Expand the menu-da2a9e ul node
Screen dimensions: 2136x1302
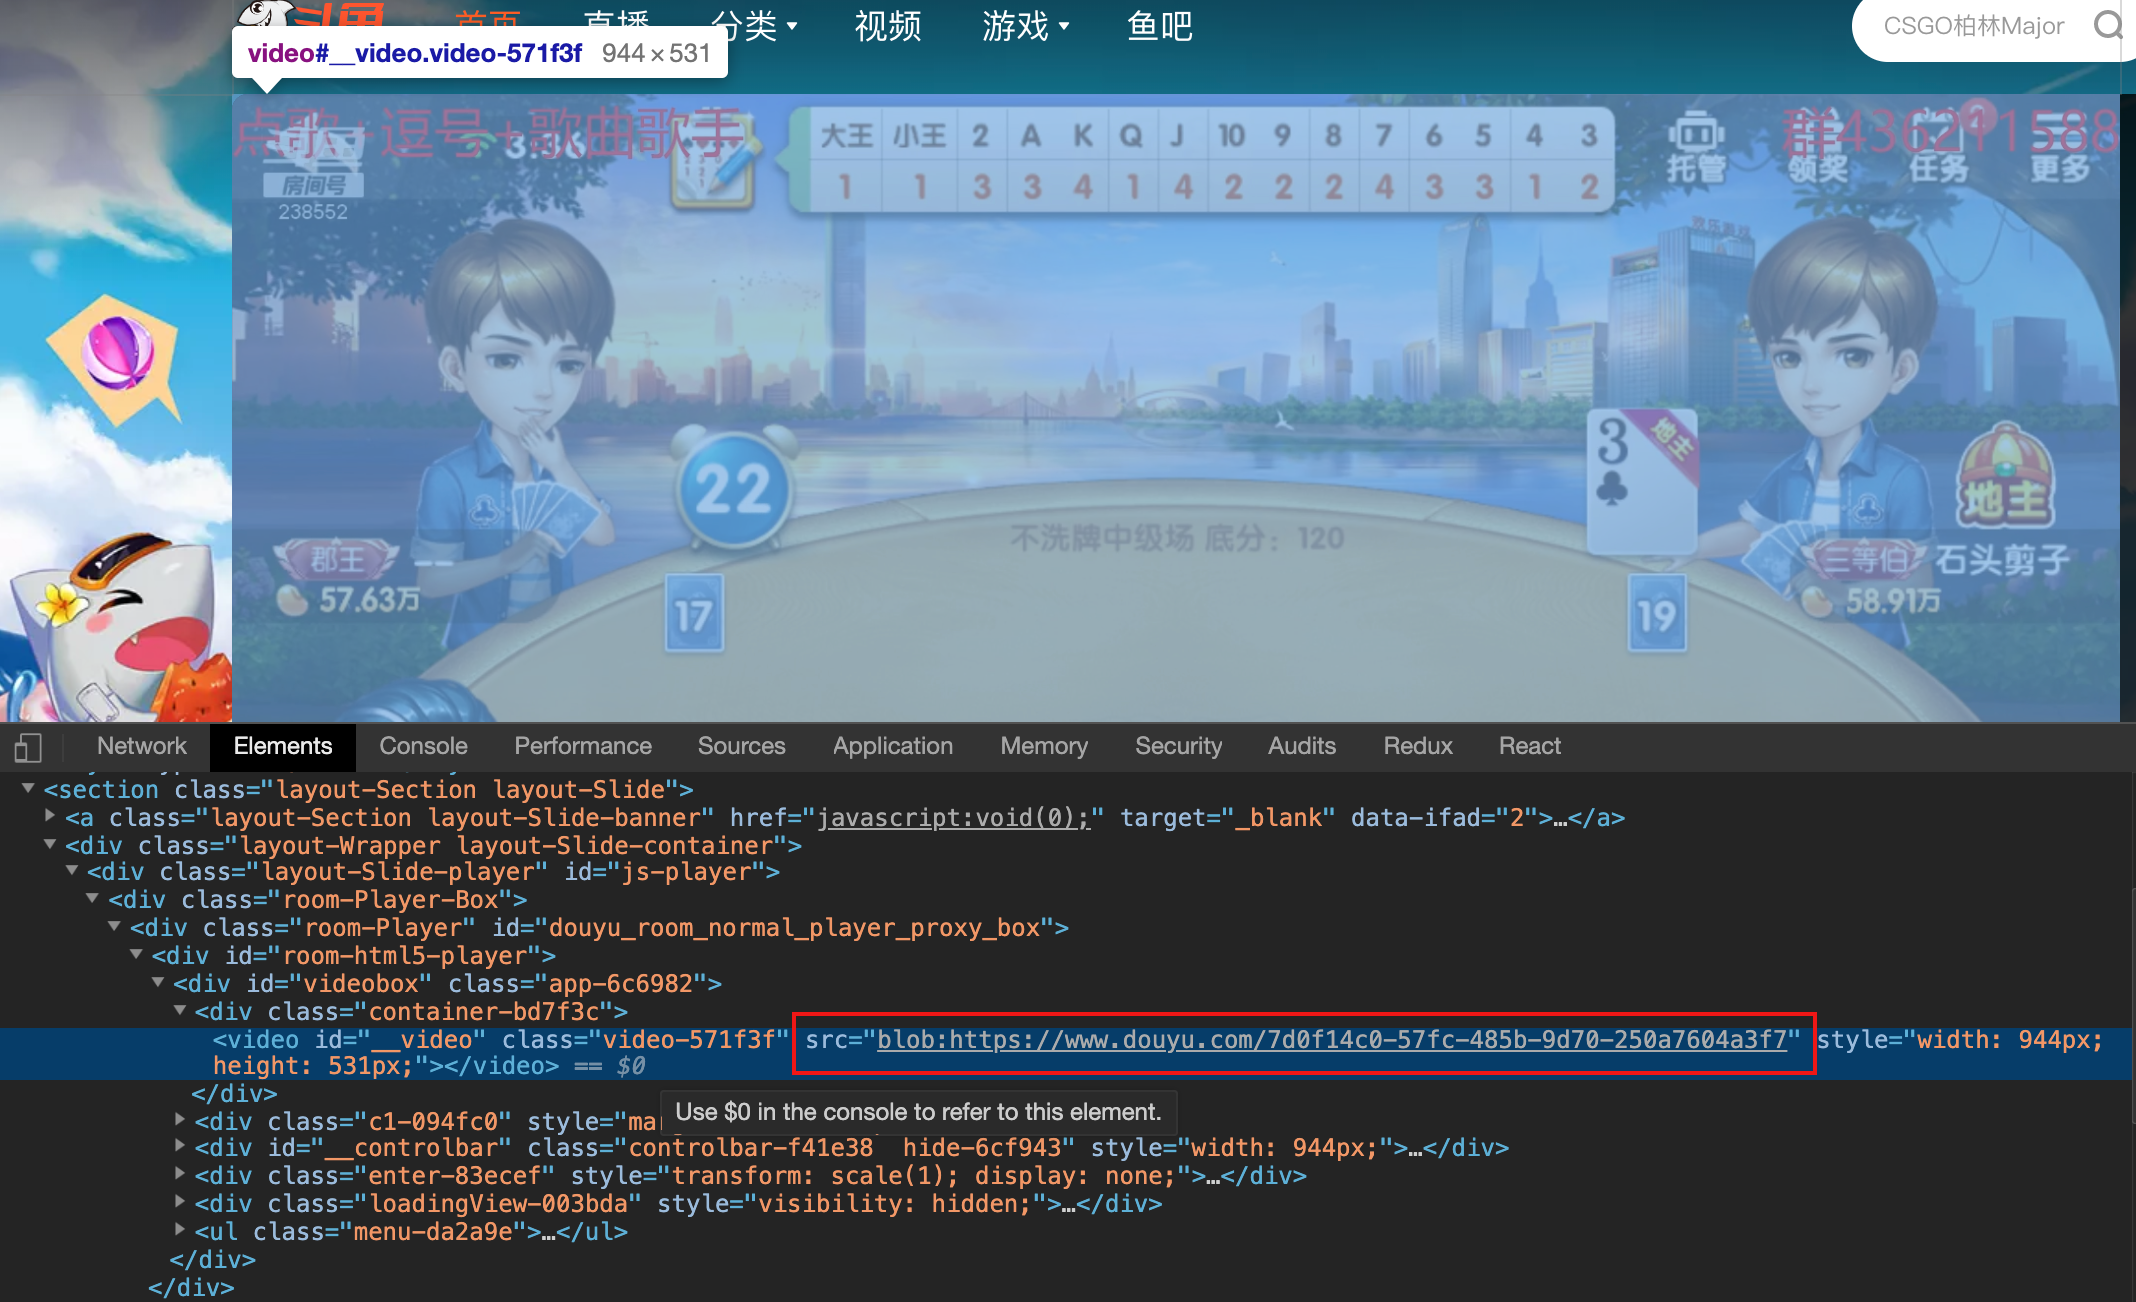[x=180, y=1231]
